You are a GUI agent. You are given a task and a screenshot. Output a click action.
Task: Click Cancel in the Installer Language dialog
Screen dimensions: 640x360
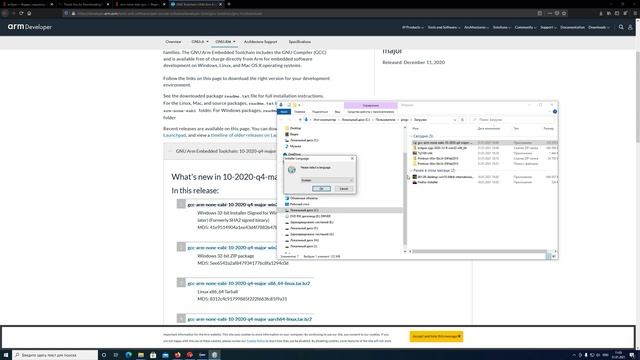(344, 189)
